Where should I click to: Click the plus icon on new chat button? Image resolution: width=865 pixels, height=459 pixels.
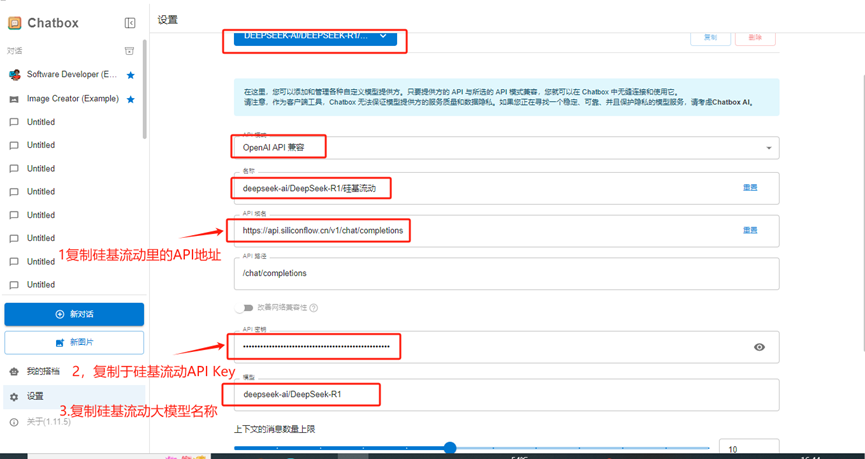(60, 314)
